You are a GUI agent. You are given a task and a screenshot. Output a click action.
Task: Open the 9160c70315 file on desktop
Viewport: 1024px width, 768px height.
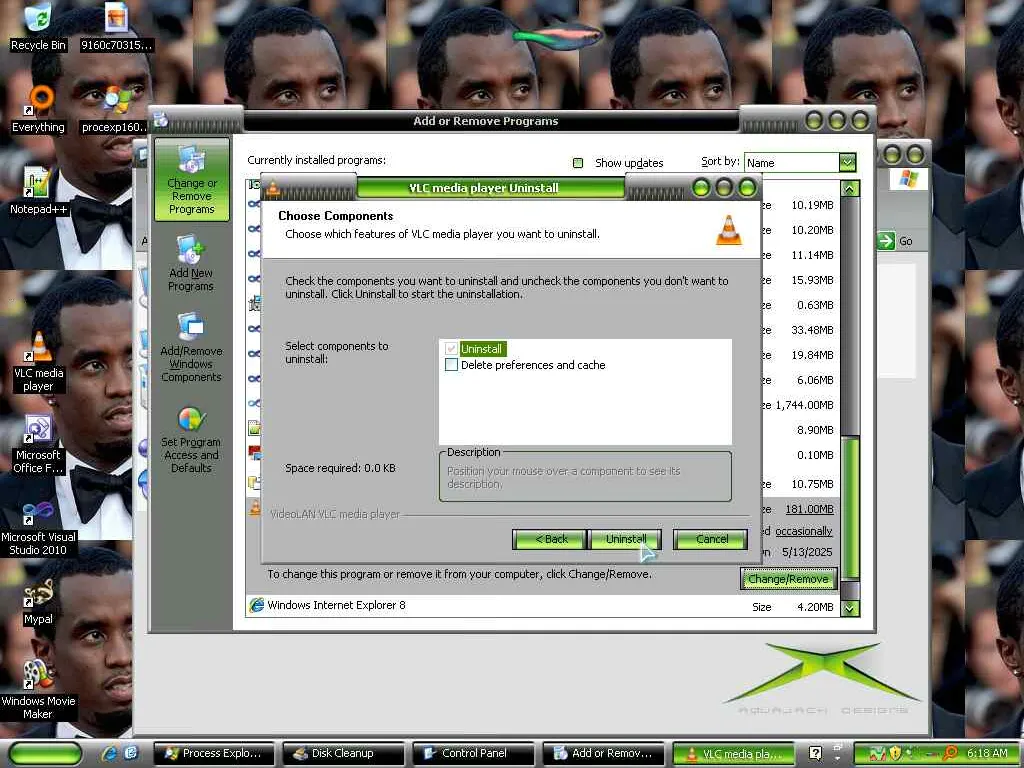[x=116, y=27]
